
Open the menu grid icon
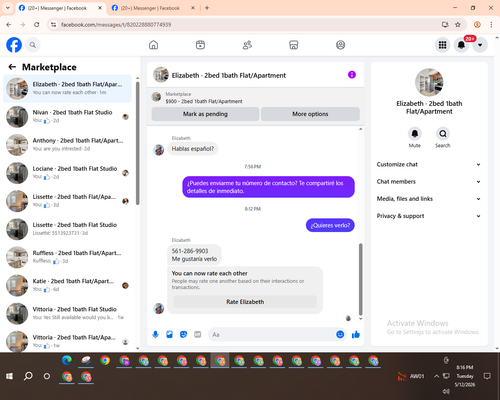point(442,45)
